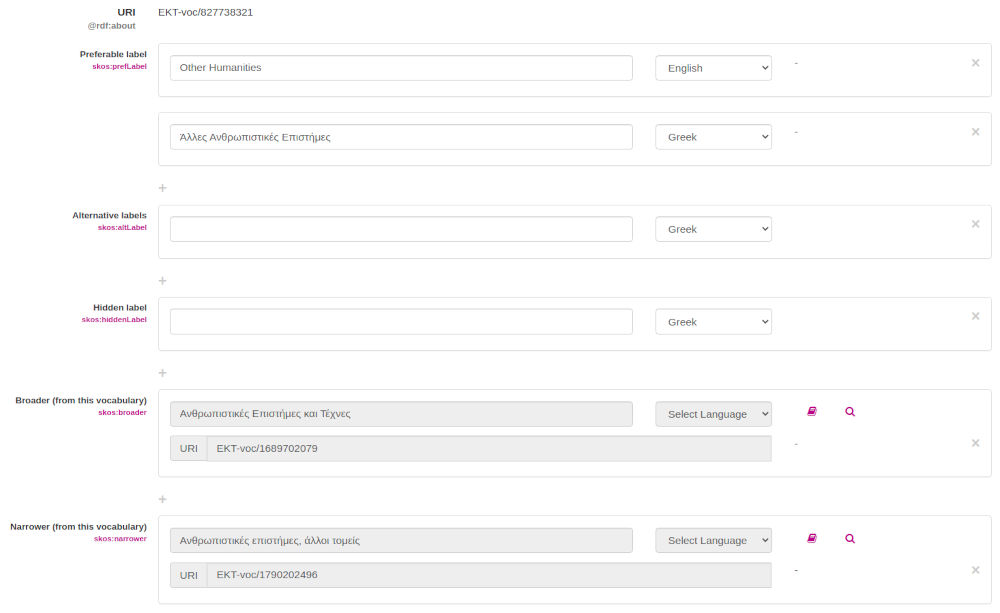Remove the English 'Other Humanities' label
The image size is (1000, 613).
(x=975, y=63)
